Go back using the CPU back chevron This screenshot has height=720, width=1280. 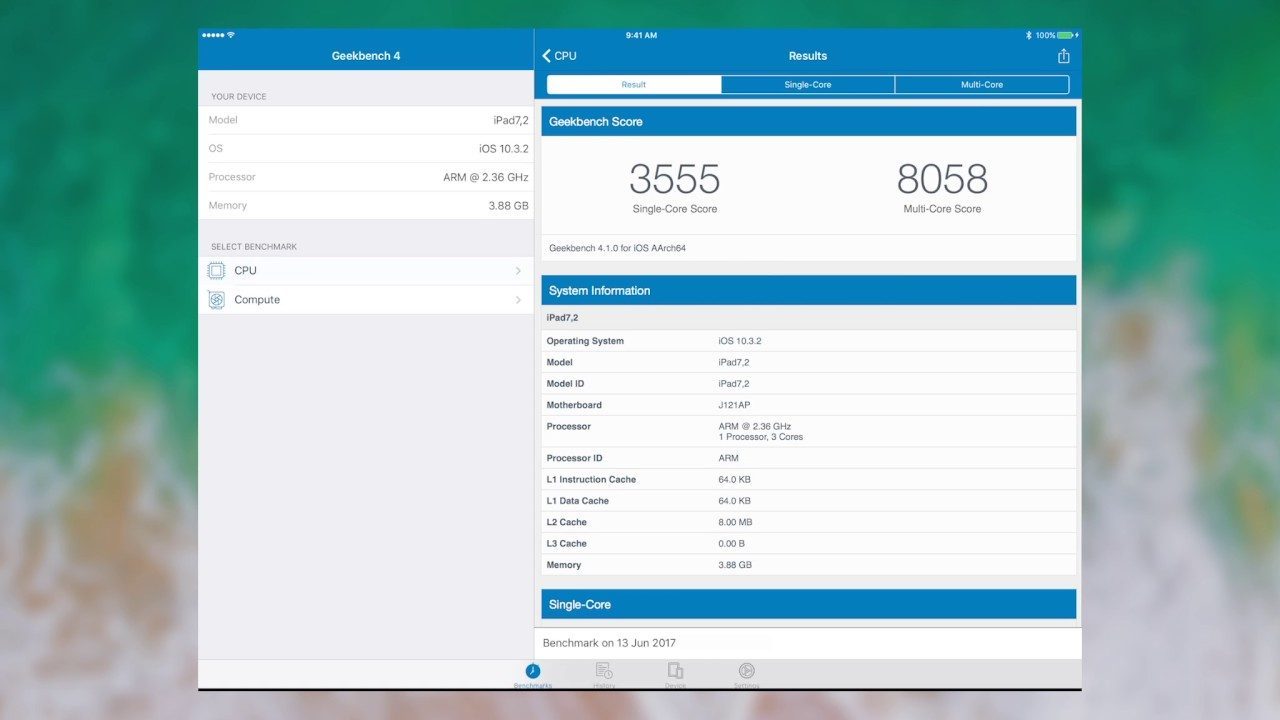point(547,56)
